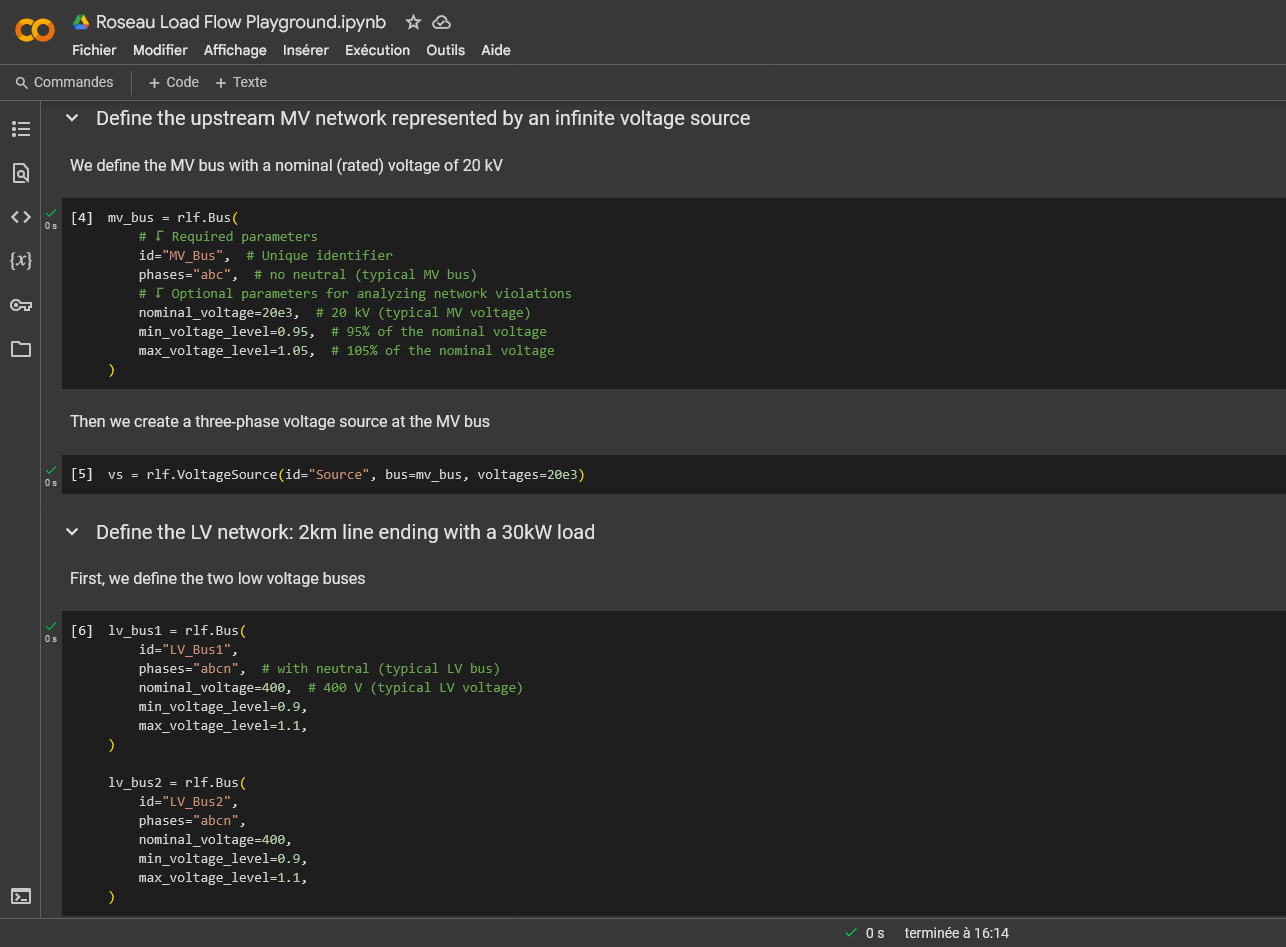
Task: Click the line id="MV_Bus" in cell [4]
Action: click(x=266, y=255)
